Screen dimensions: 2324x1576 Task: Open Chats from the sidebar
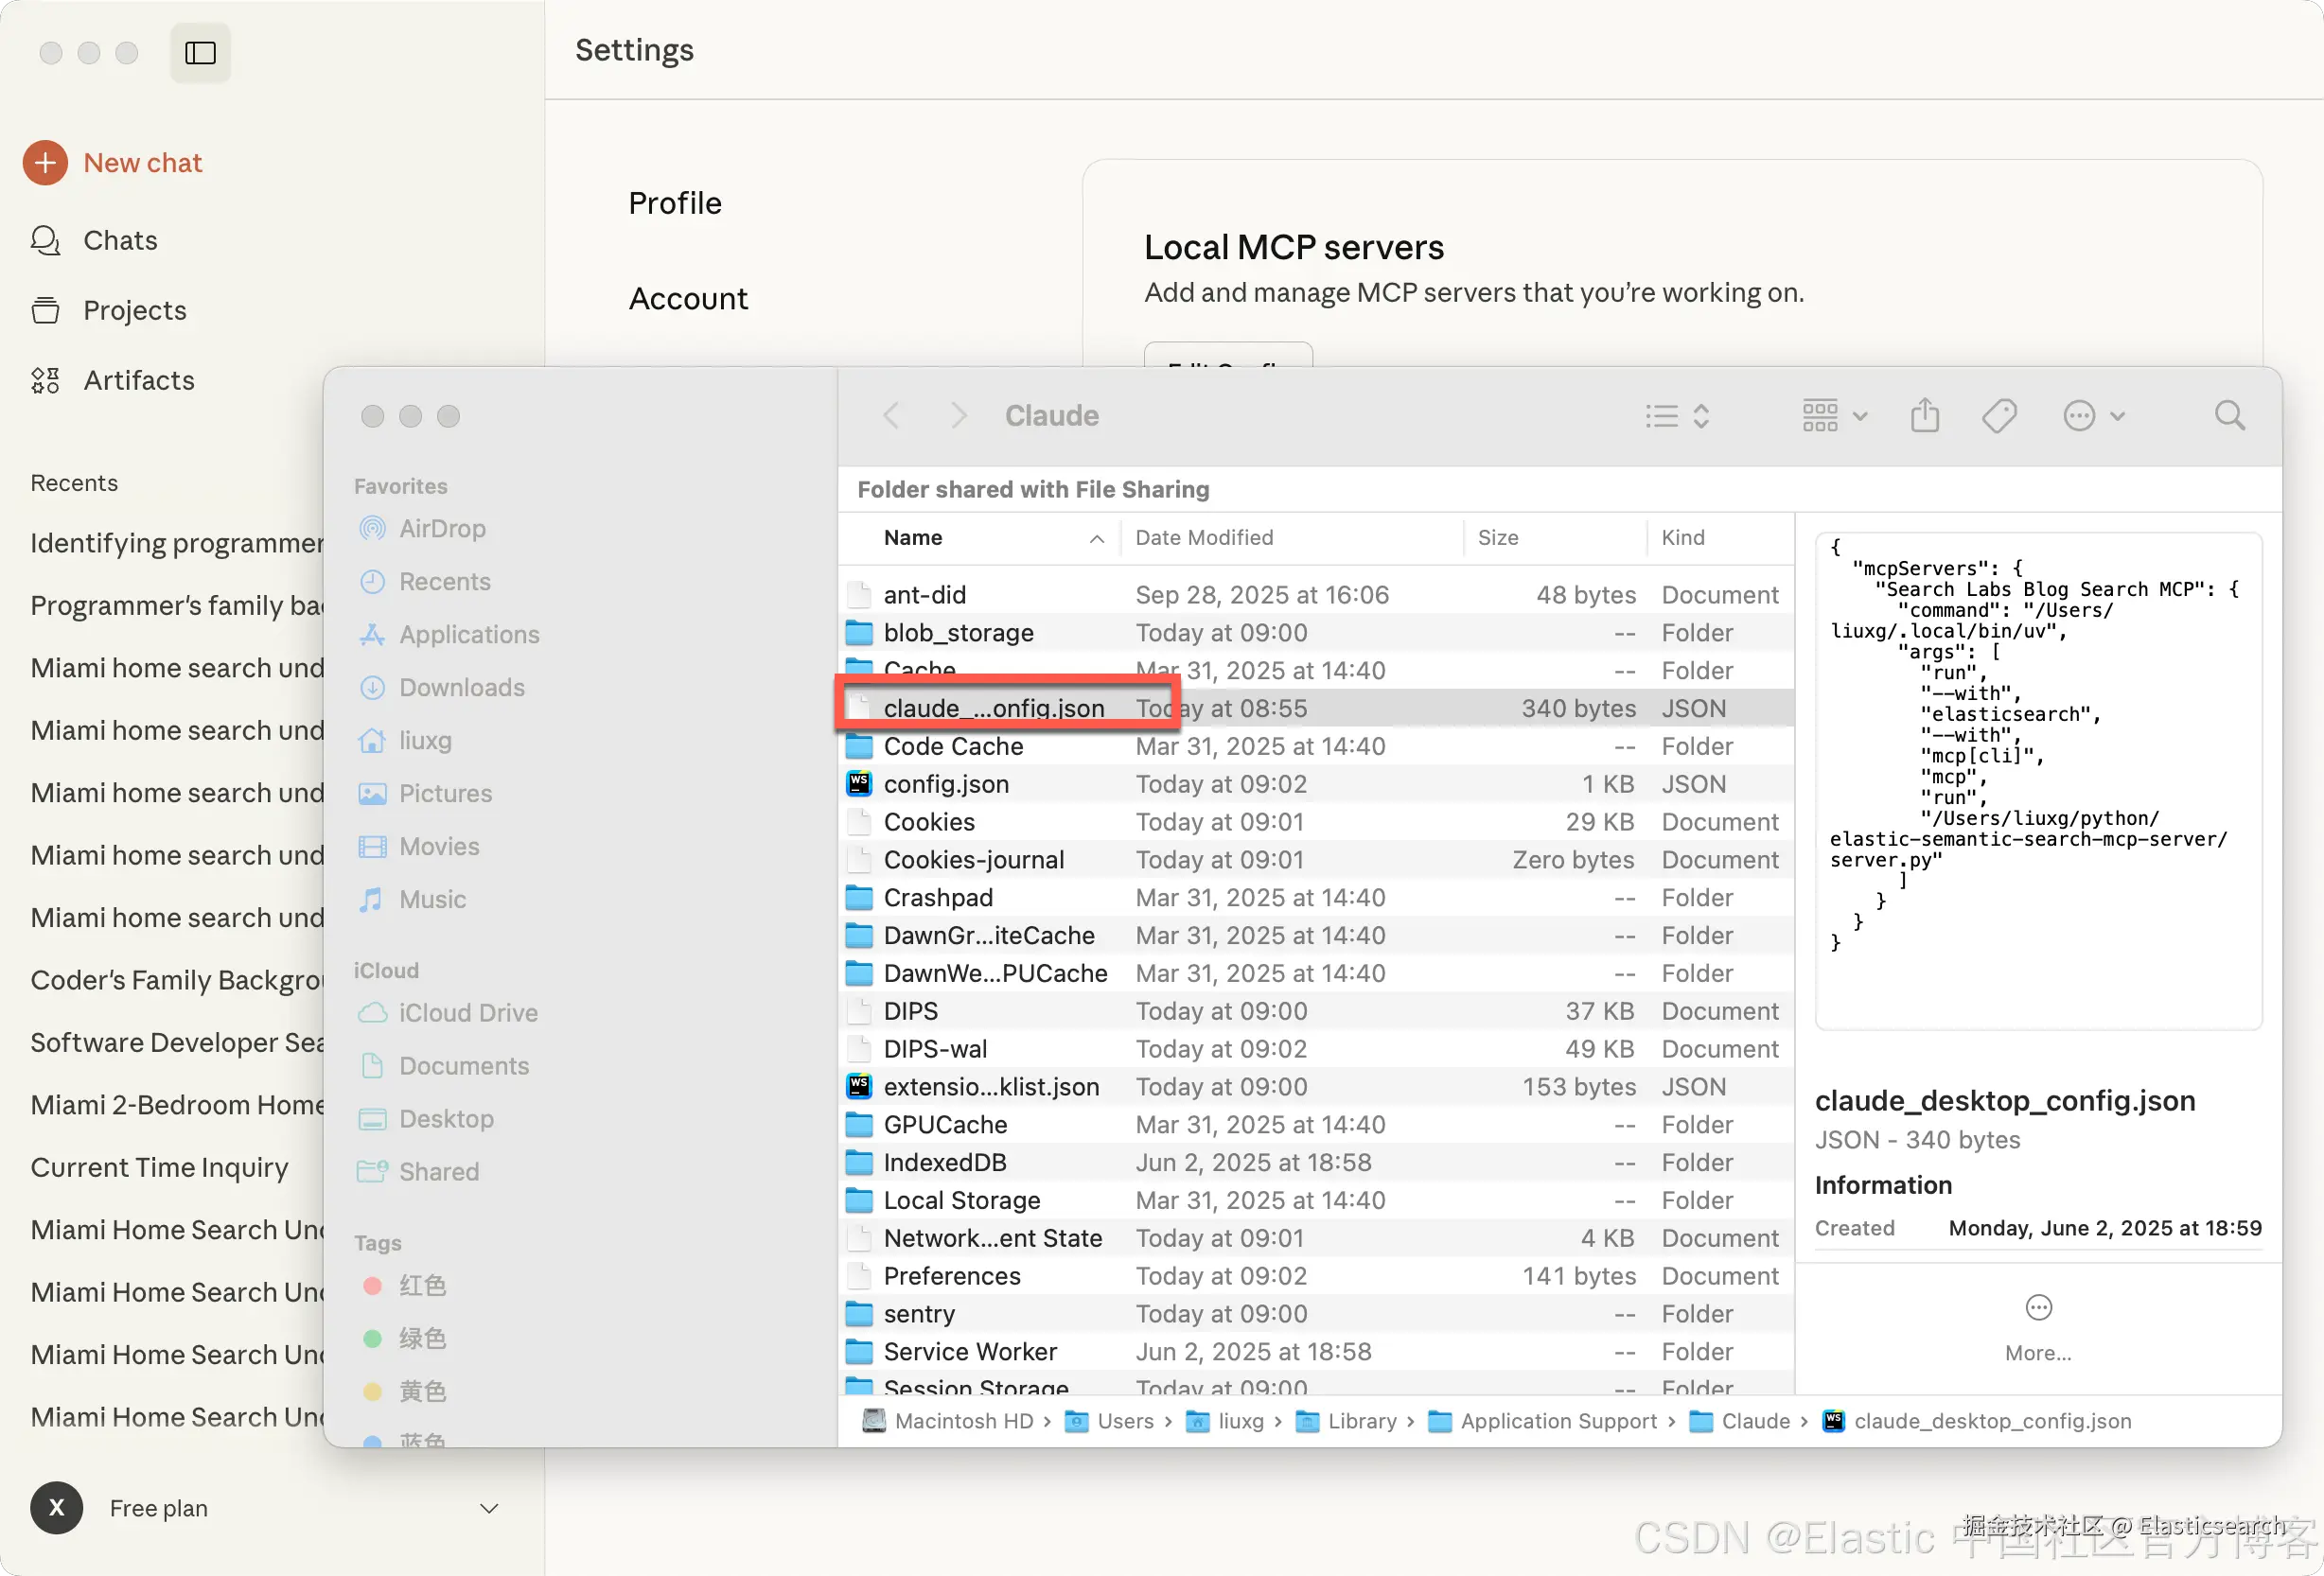pyautogui.click(x=120, y=240)
